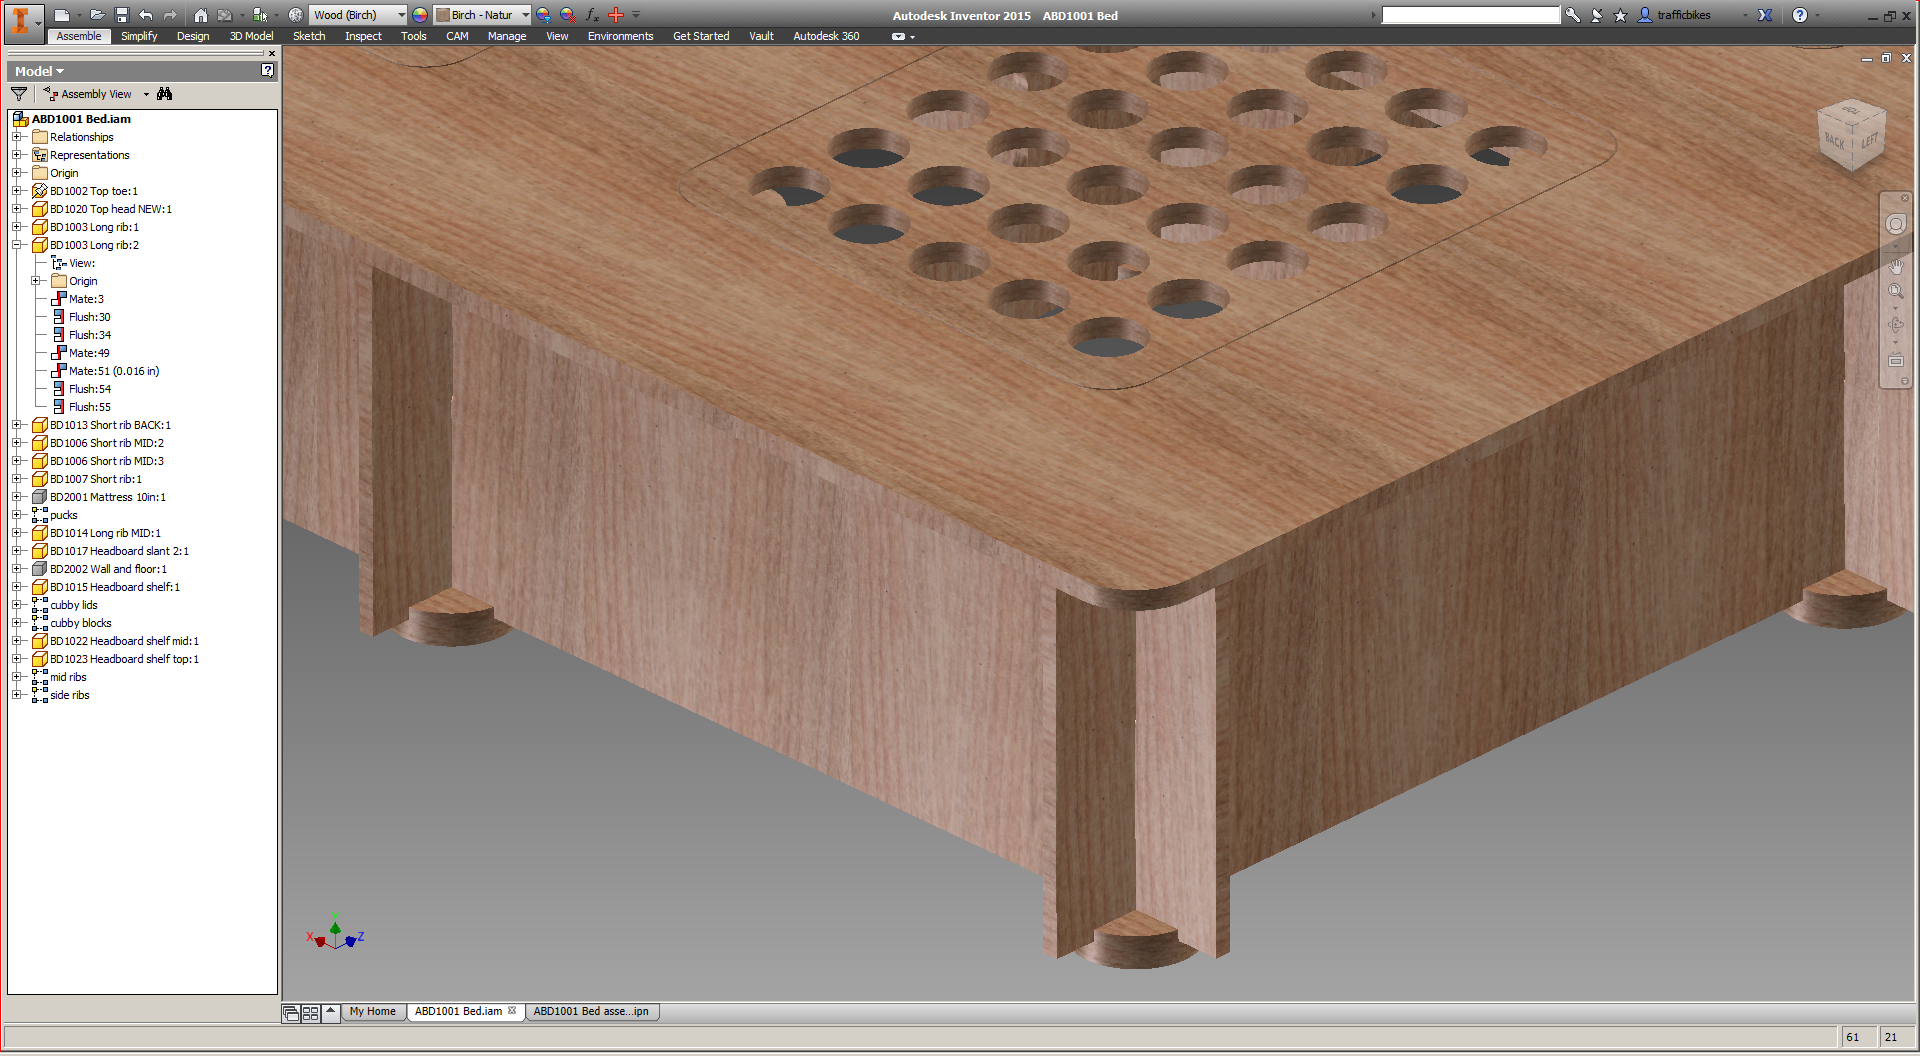Click inside the search input field

tap(1470, 15)
